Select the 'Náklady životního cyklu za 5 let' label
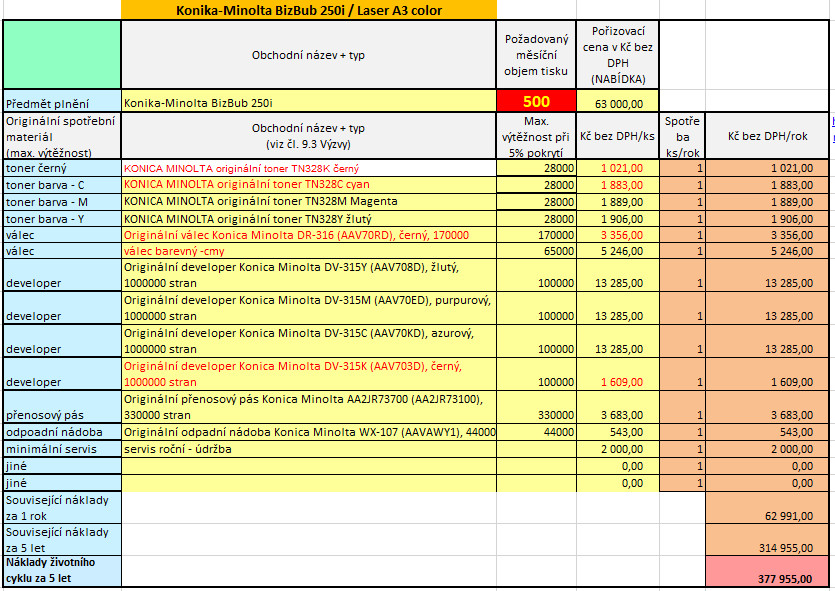 [x=62, y=571]
